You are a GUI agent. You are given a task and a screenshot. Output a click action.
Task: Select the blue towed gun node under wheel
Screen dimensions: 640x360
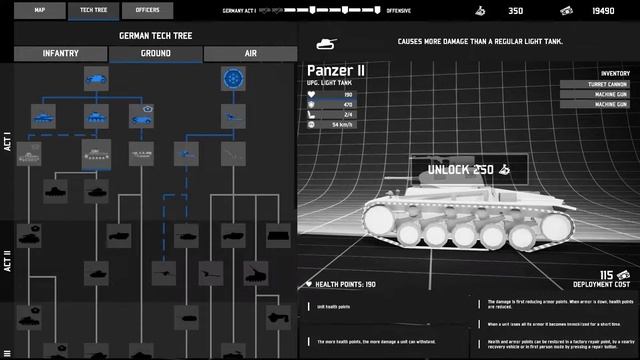tap(233, 116)
